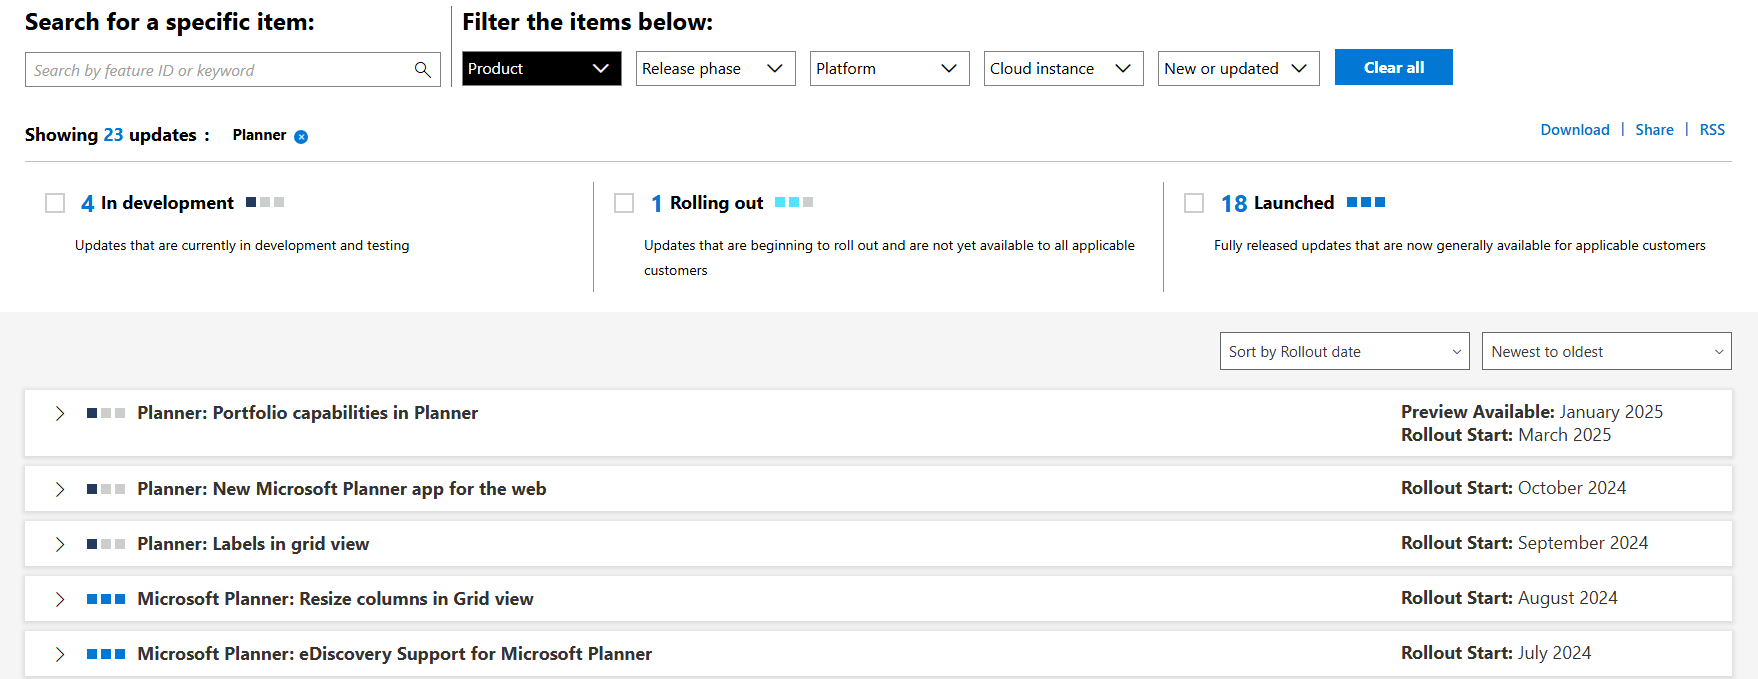Open the Platform filter dropdown

889,68
